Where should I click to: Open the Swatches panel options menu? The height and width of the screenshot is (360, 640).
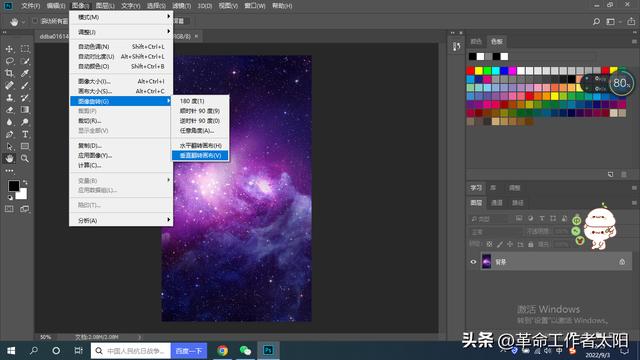[634, 42]
